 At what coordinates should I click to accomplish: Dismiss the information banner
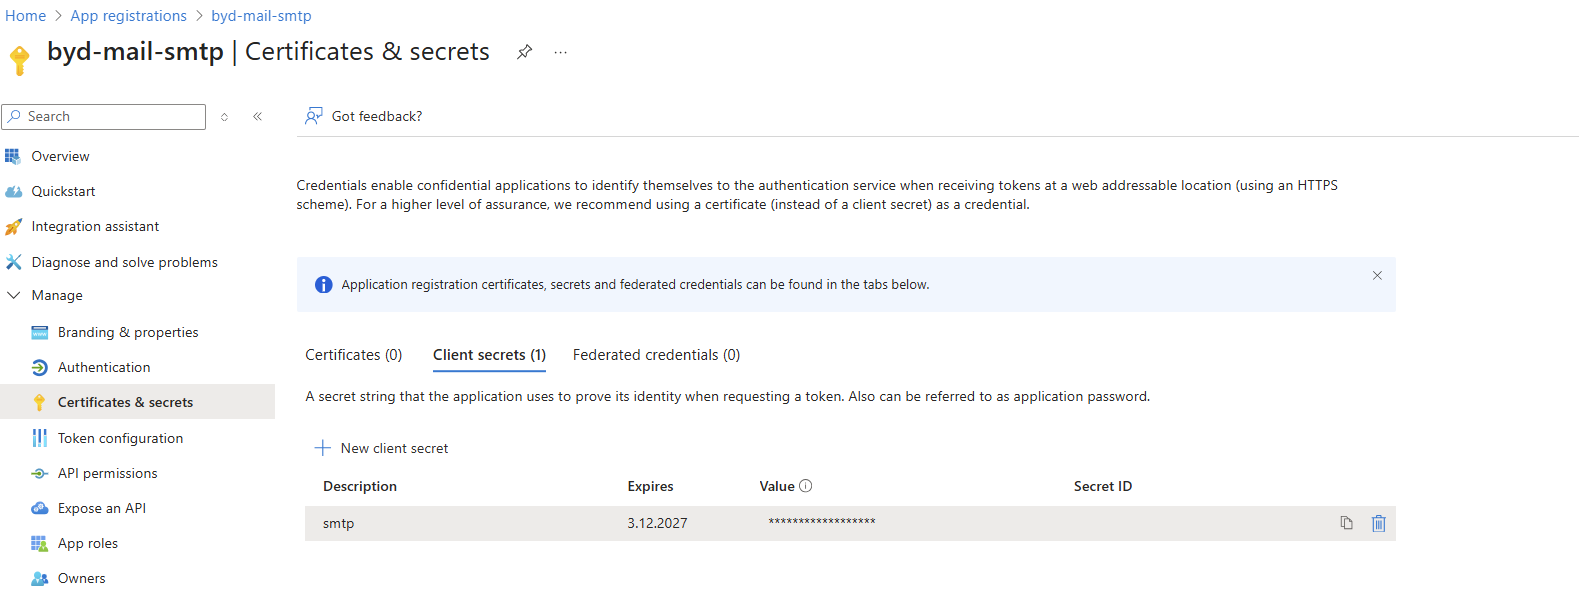pyautogui.click(x=1377, y=275)
